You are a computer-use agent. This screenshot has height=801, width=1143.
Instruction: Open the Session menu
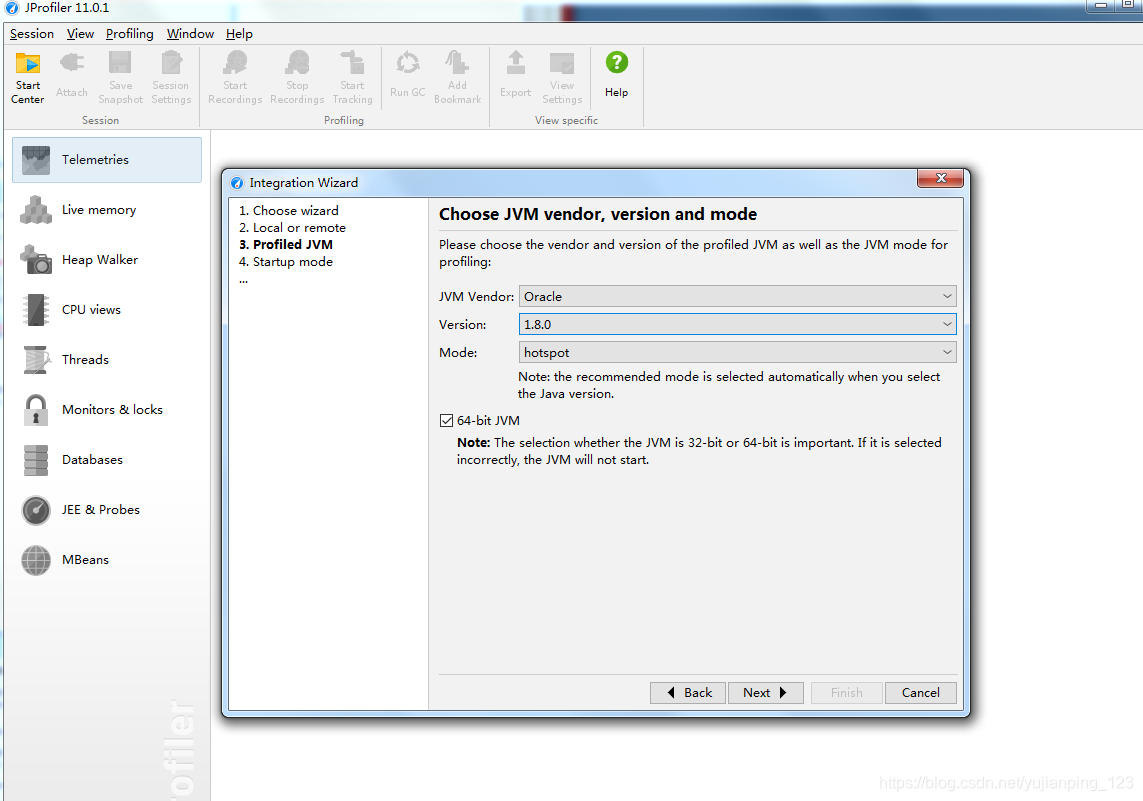pyautogui.click(x=31, y=34)
